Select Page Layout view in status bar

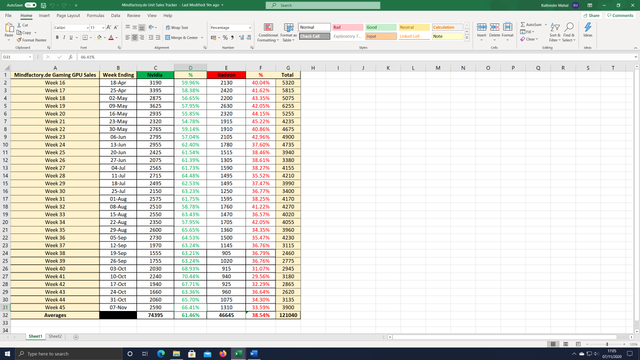click(x=566, y=344)
